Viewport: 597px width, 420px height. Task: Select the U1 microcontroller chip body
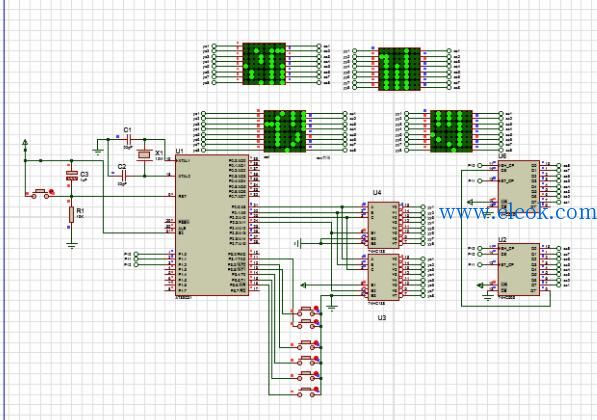[x=212, y=225]
